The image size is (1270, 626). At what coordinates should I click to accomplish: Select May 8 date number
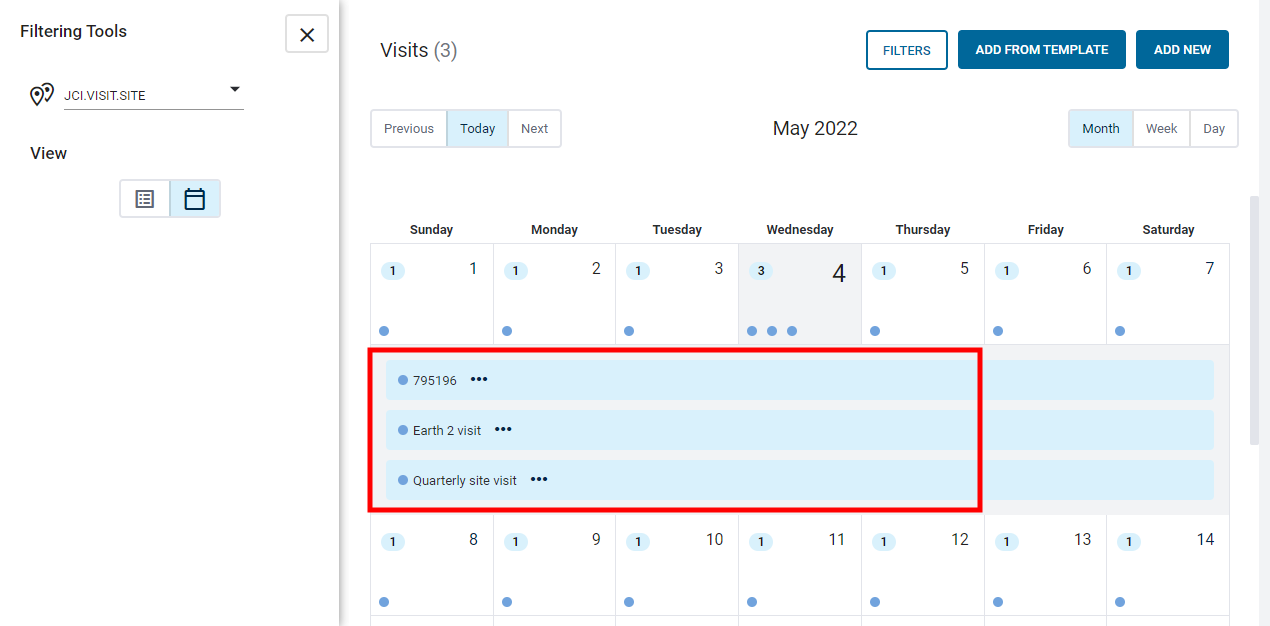473,540
